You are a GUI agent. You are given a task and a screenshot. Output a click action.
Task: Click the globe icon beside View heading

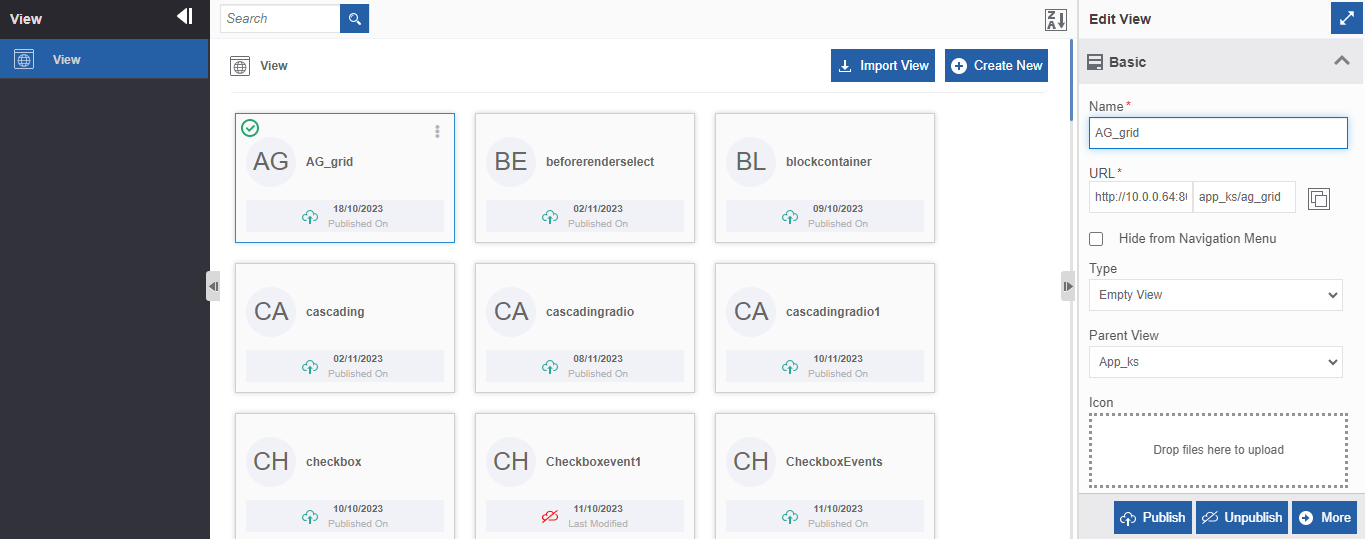tap(240, 66)
